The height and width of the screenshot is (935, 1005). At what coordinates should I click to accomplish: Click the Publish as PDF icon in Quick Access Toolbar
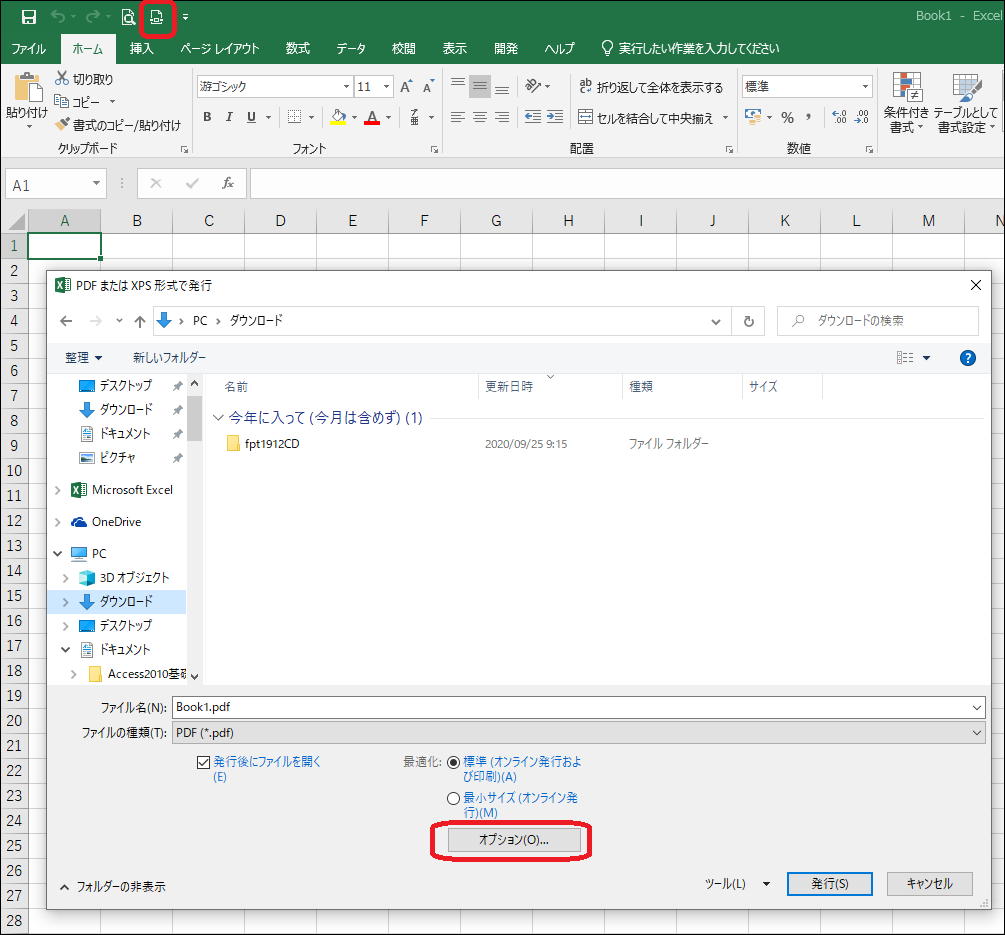pyautogui.click(x=156, y=17)
